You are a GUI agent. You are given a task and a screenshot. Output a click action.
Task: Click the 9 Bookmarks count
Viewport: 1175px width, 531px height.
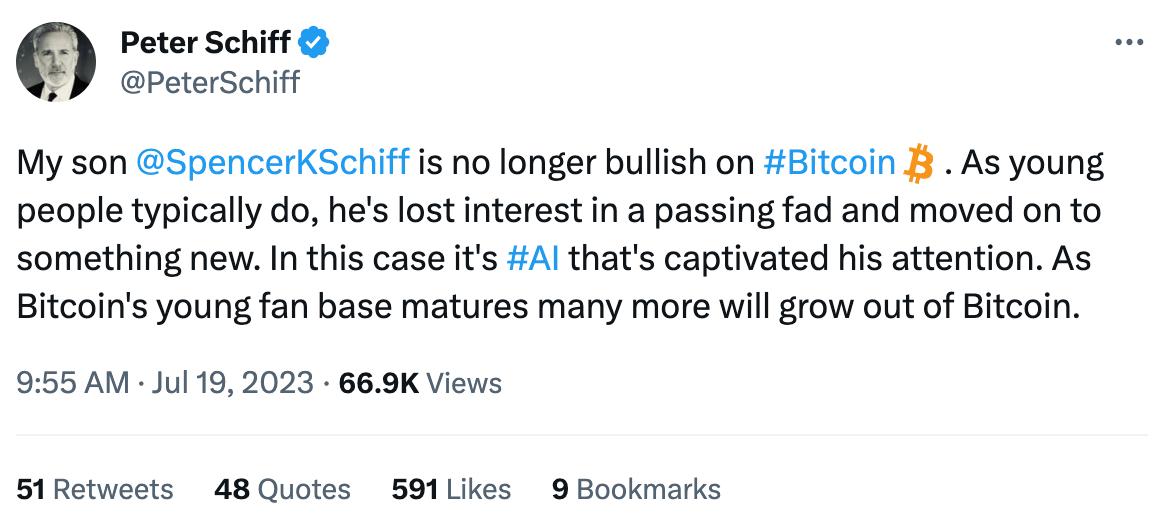click(636, 489)
